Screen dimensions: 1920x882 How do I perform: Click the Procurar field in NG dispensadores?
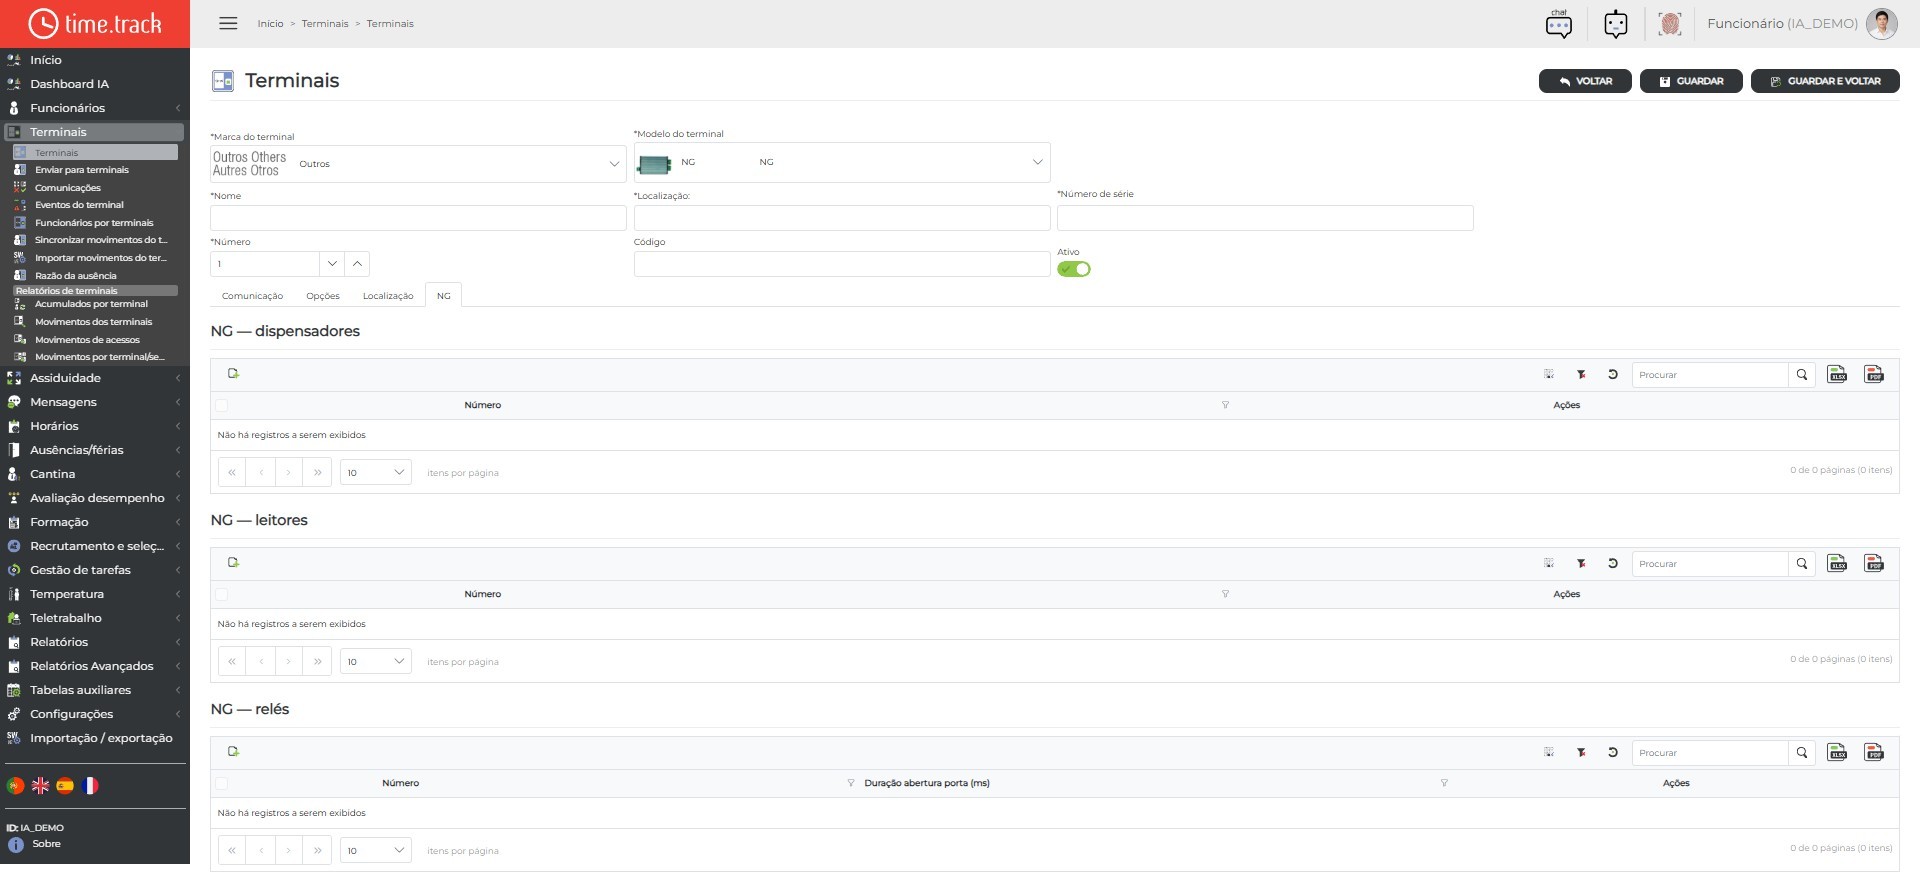[x=1710, y=375]
